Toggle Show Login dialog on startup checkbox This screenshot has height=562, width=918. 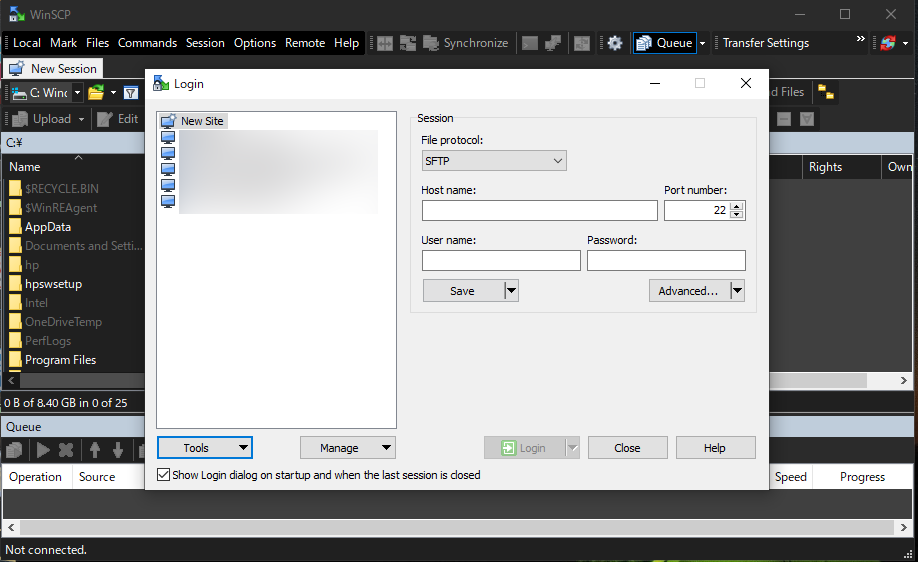point(164,475)
